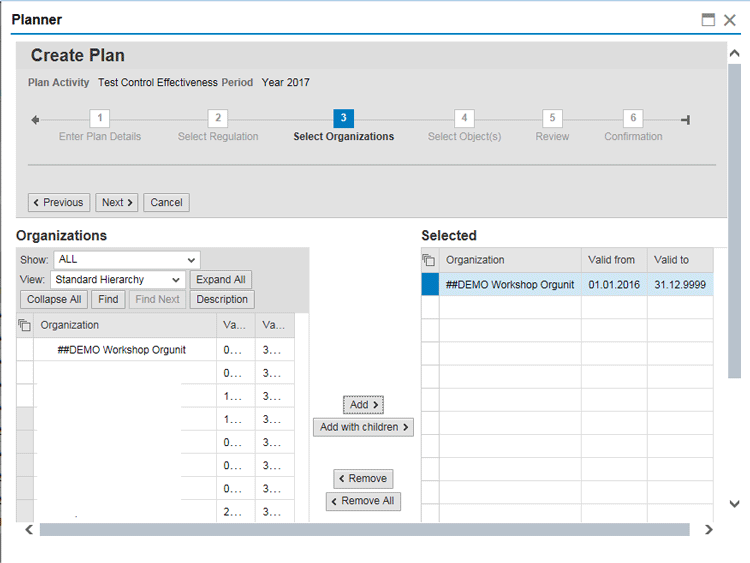750x563 pixels.
Task: Click select-all icon in Selected table header
Action: (x=430, y=260)
